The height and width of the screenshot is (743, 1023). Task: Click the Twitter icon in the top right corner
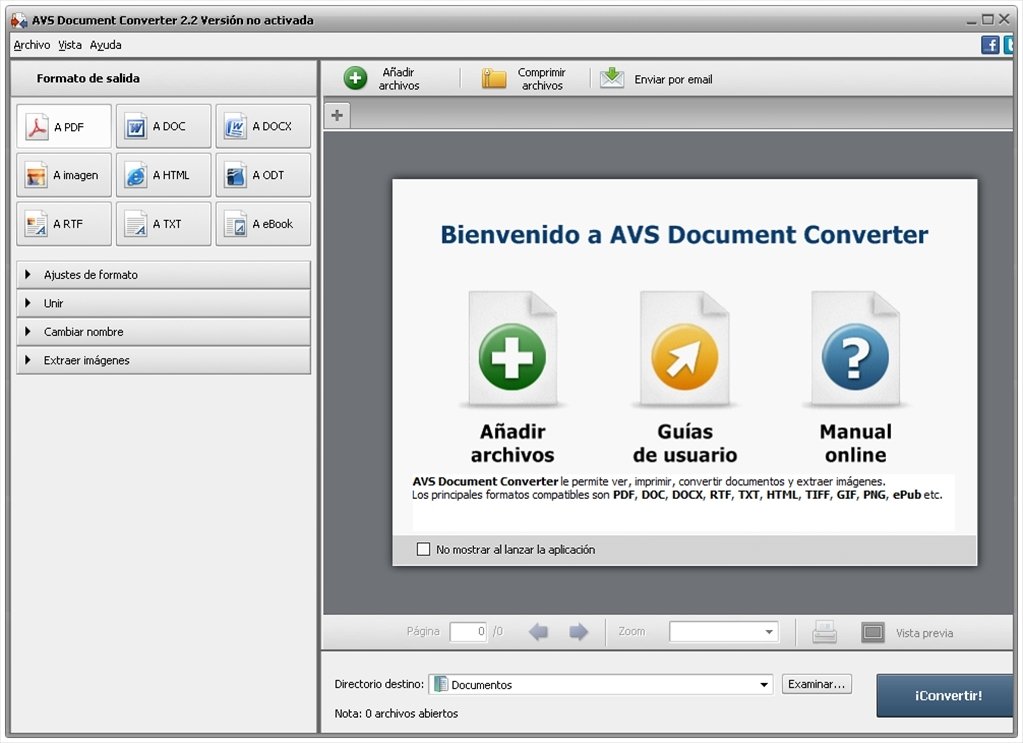pos(1009,44)
